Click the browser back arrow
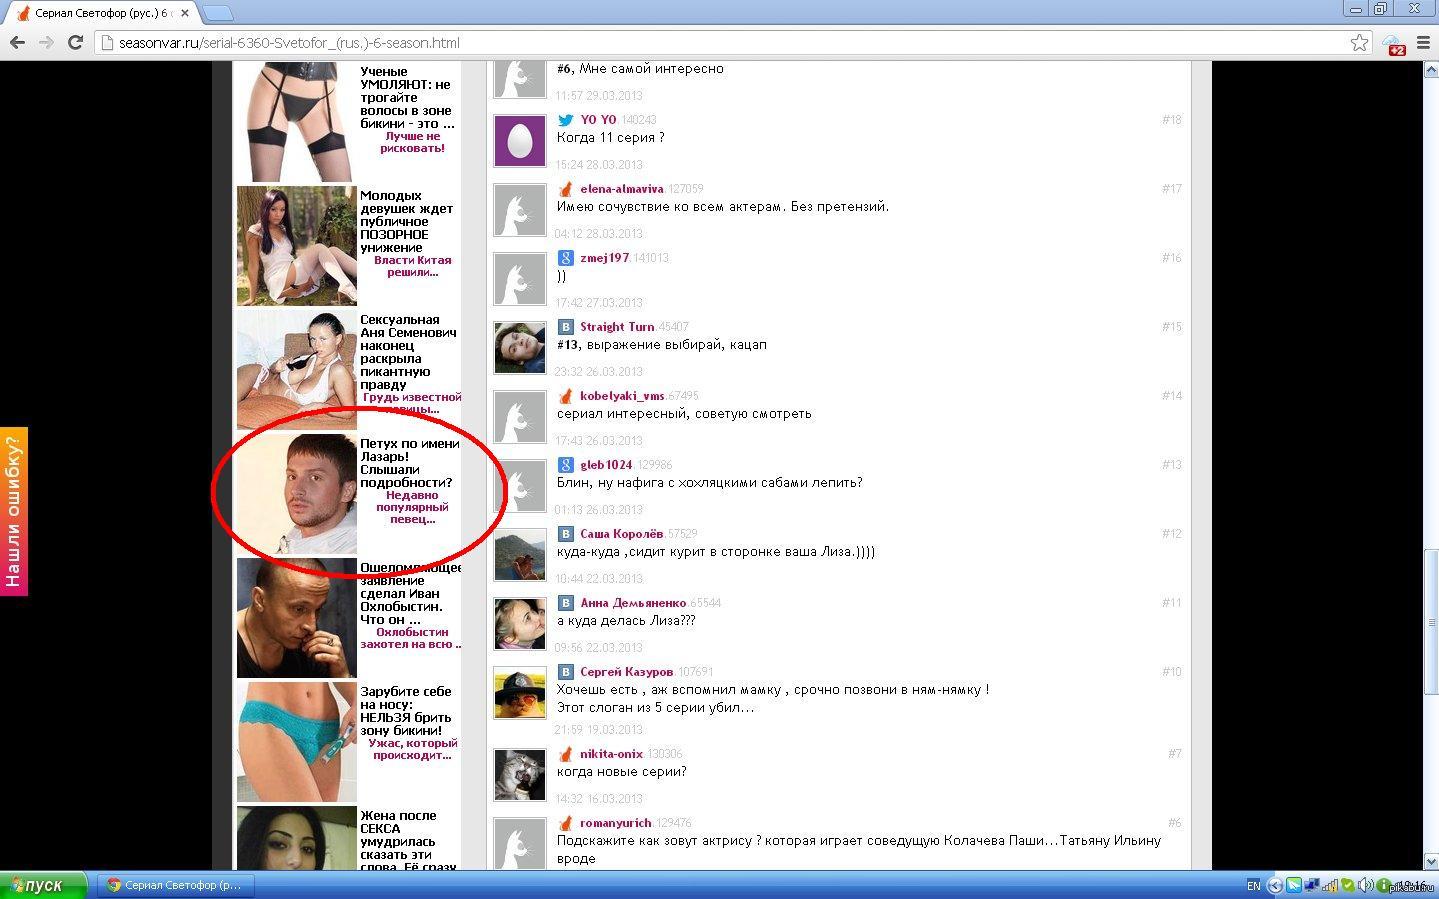Screen dimensions: 1439x899 click(17, 42)
